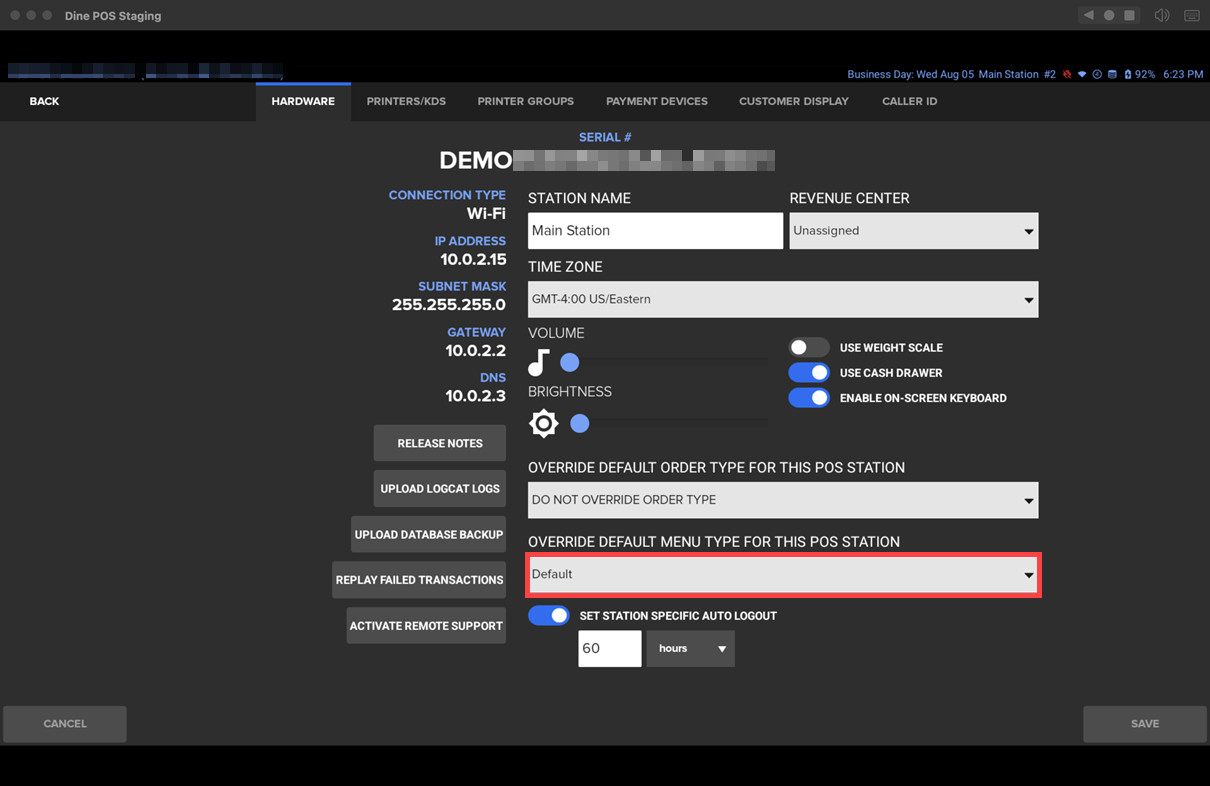Click the database stack status icon
Viewport: 1210px width, 786px height.
coord(1112,74)
